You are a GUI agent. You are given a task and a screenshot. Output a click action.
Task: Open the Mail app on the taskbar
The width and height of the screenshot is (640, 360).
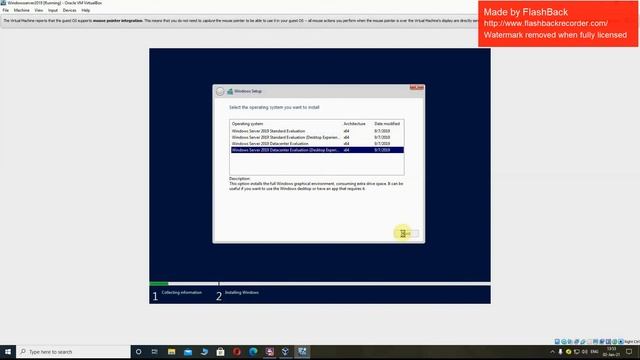[x=188, y=352]
